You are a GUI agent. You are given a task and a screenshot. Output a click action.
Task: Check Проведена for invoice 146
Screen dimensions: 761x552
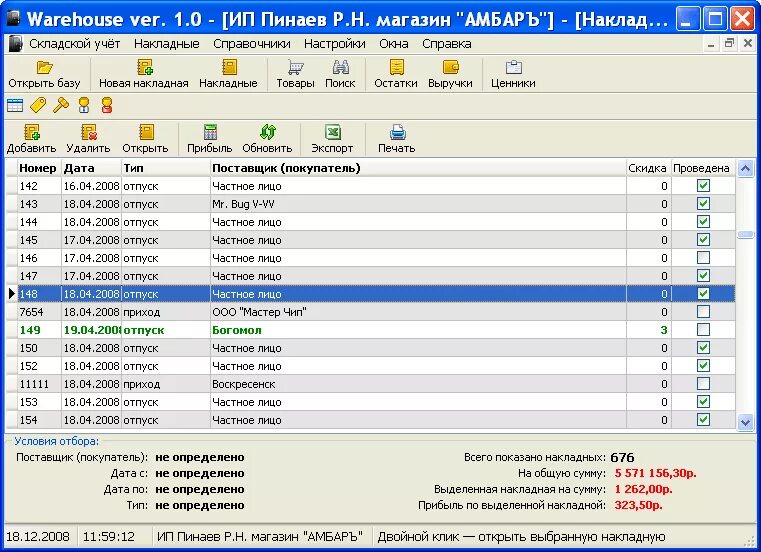pos(703,257)
